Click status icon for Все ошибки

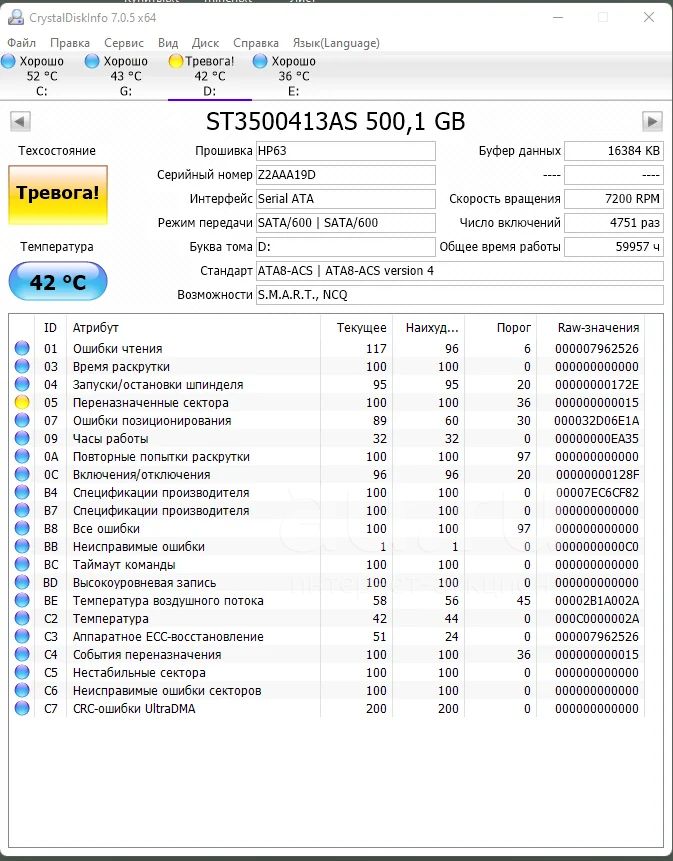pyautogui.click(x=22, y=528)
